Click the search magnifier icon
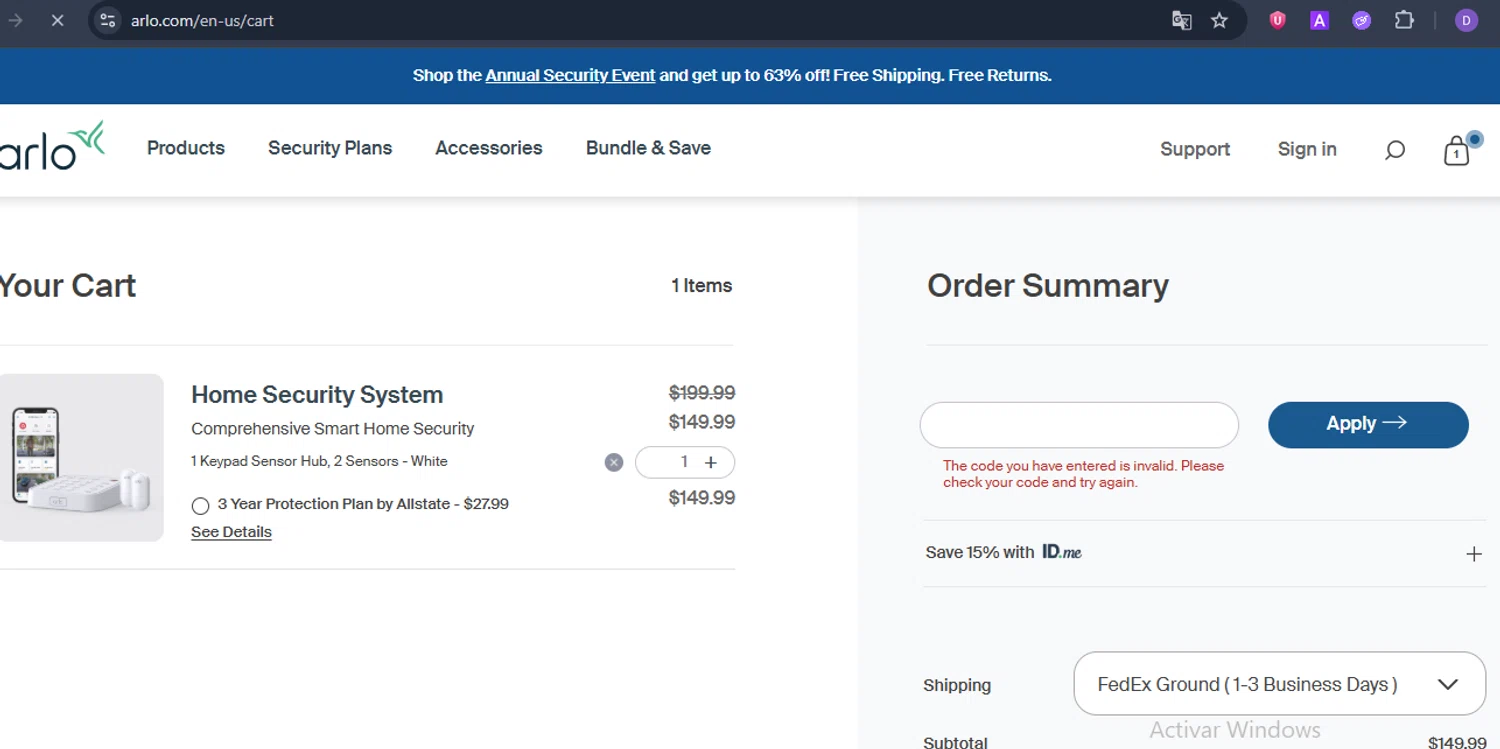 pyautogui.click(x=1394, y=150)
